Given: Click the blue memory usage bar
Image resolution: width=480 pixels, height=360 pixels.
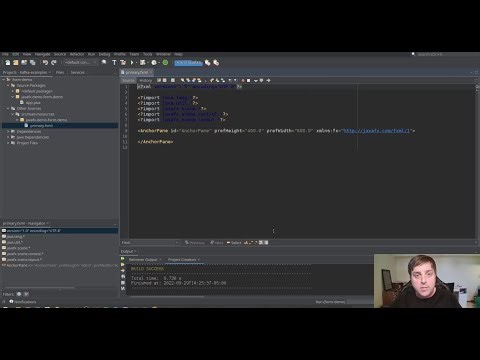Looking at the screenshot, I should [x=188, y=62].
